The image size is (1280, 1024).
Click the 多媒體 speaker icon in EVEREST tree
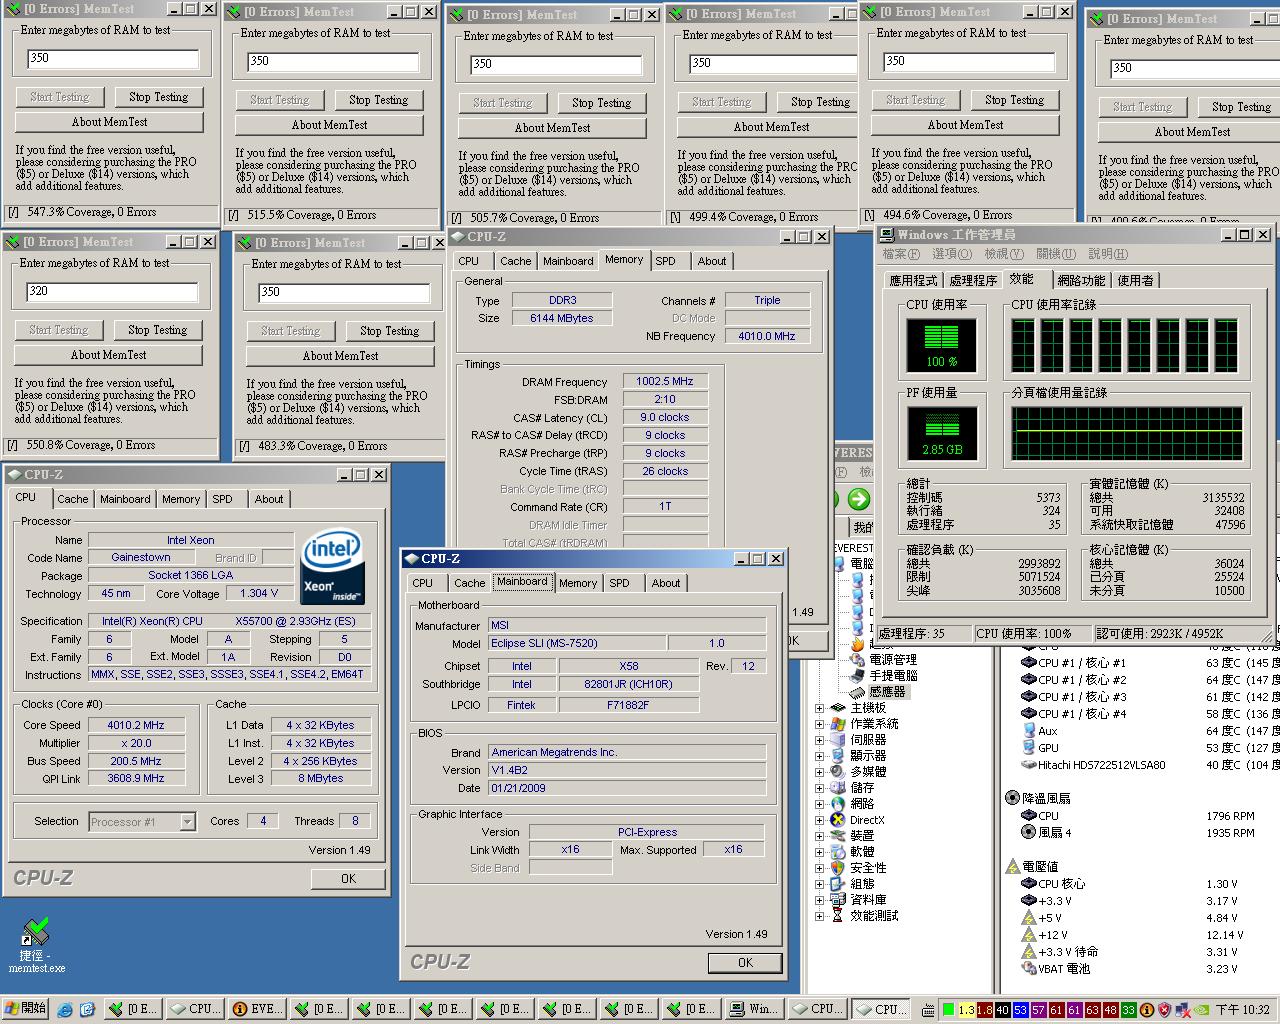tap(836, 772)
